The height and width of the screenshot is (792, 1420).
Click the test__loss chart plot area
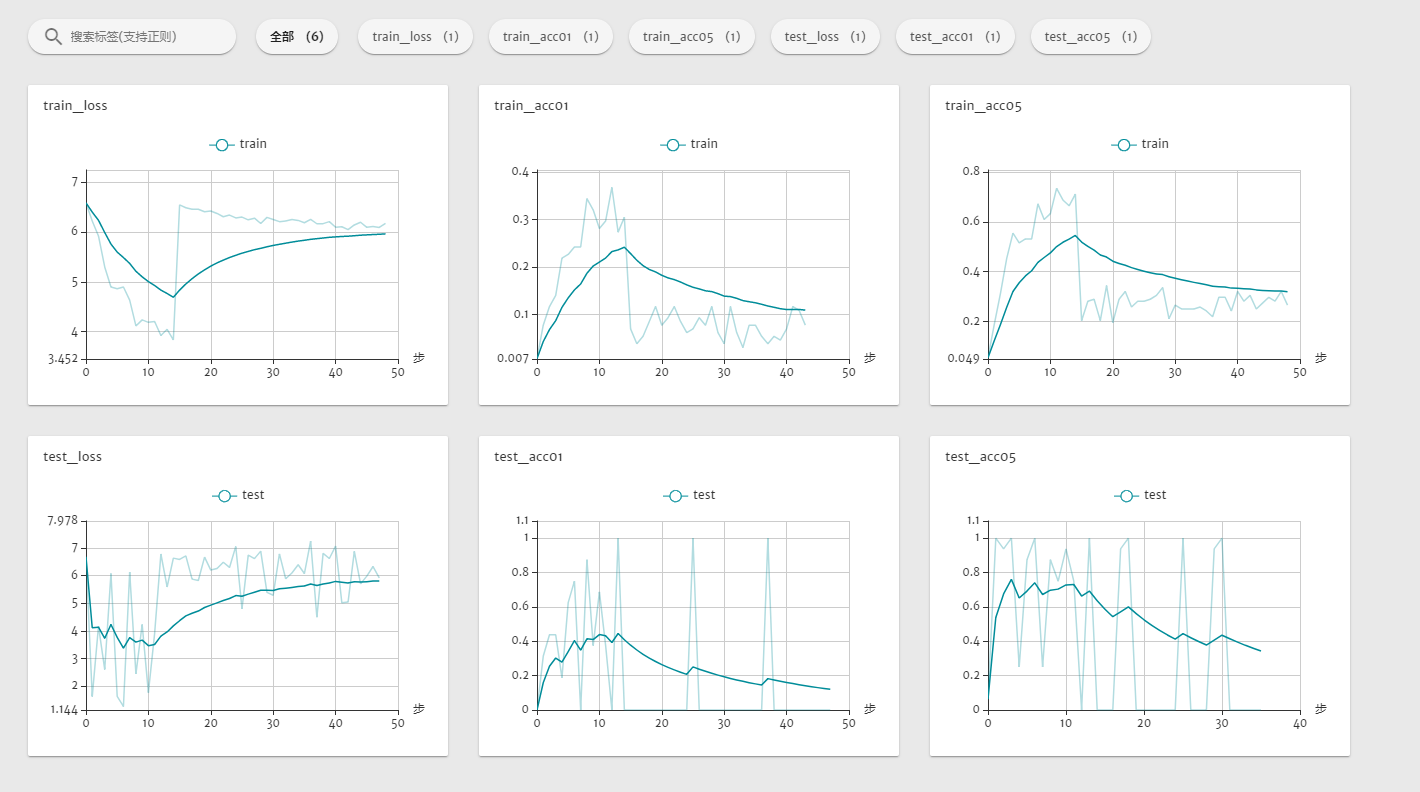[242, 615]
